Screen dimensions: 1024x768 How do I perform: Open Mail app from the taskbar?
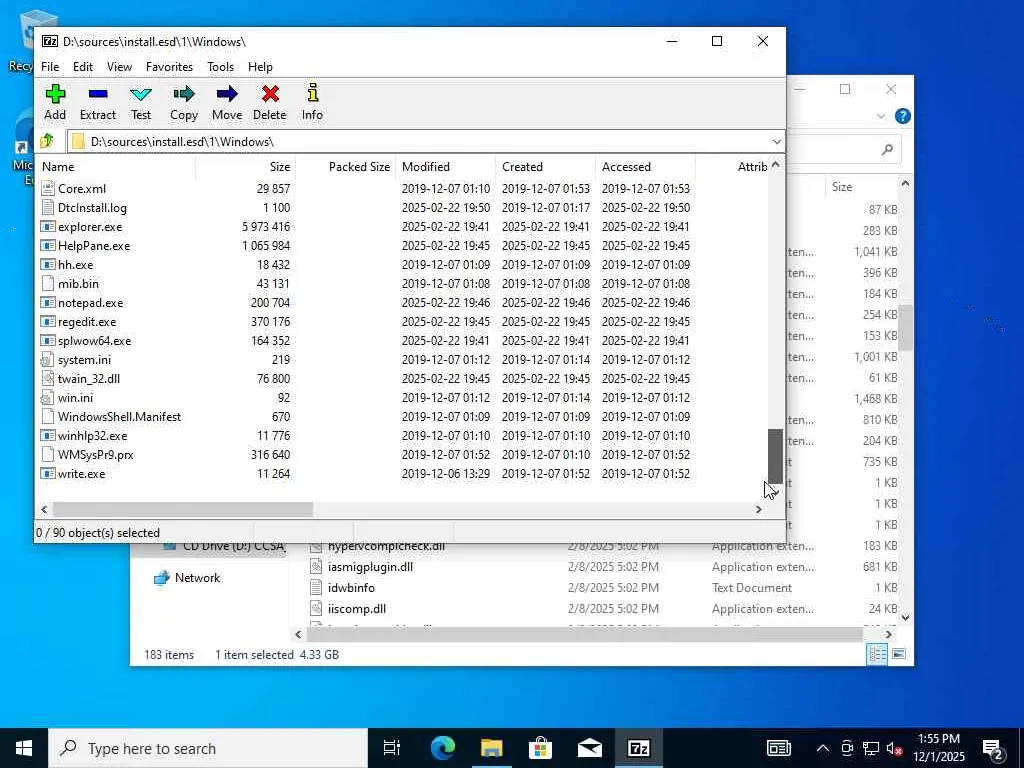pyautogui.click(x=589, y=748)
